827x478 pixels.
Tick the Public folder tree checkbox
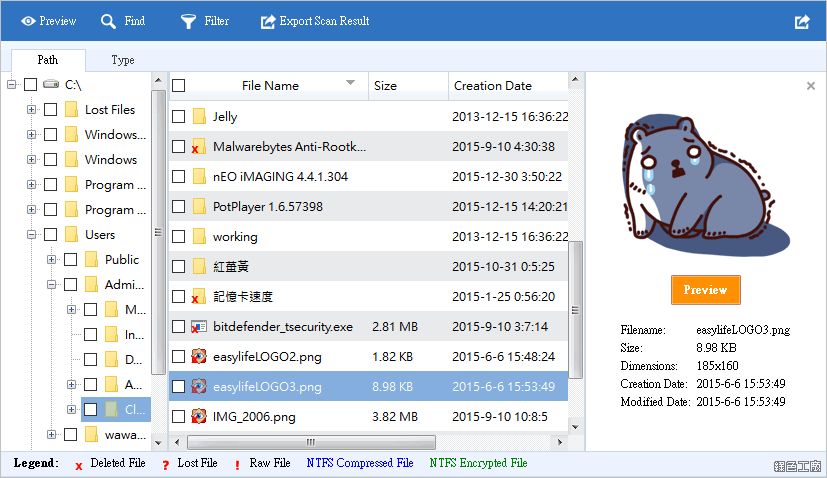(71, 260)
